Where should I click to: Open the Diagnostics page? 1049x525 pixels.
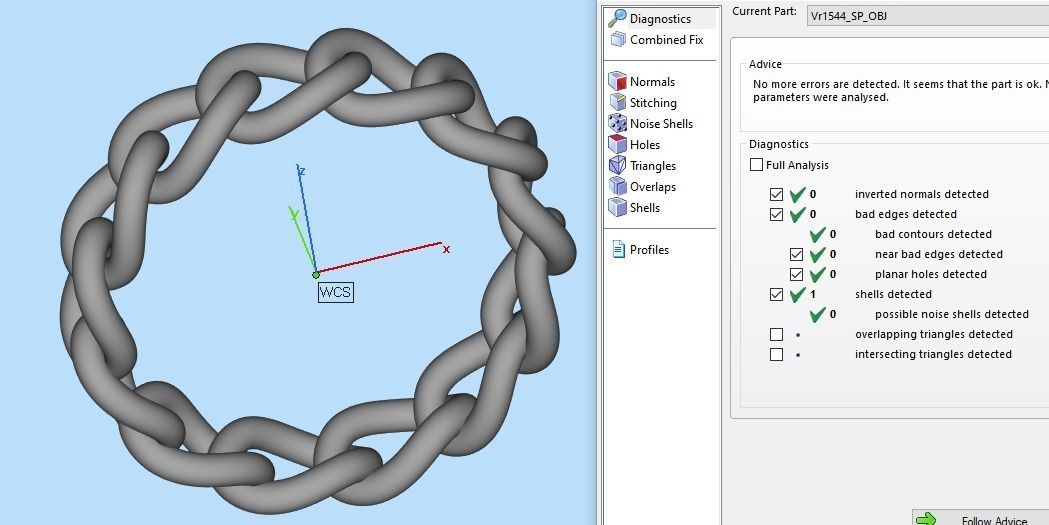click(x=660, y=19)
